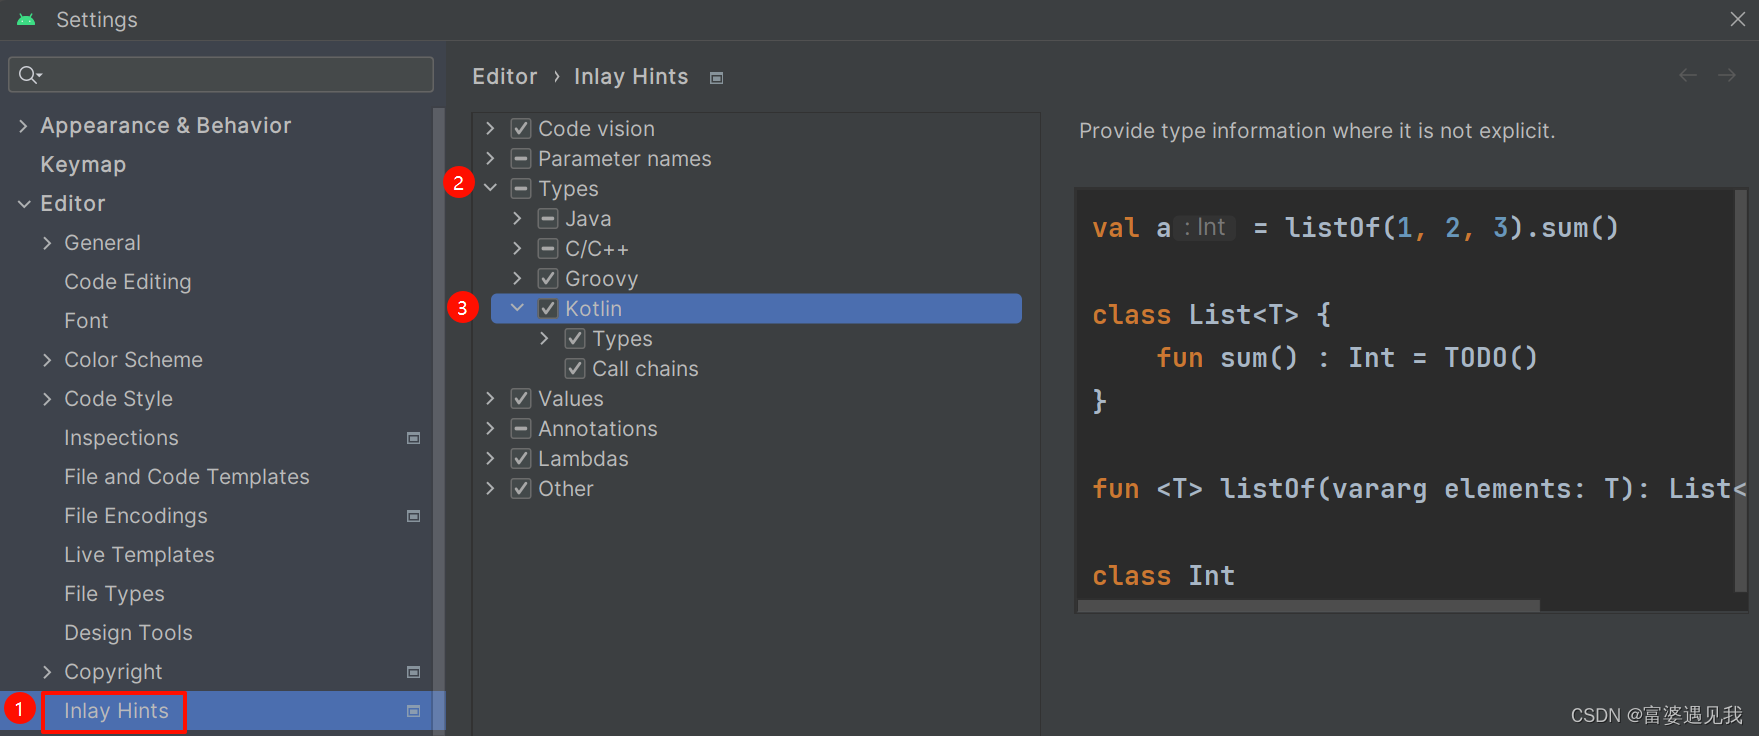Viewport: 1759px width, 736px height.
Task: Uncheck the Code vision checkbox
Action: [x=521, y=129]
